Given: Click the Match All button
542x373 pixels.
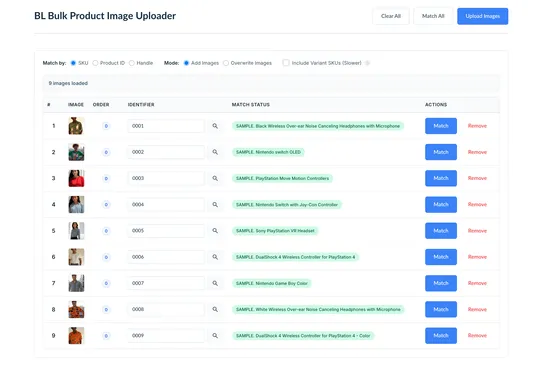Looking at the screenshot, I should click(433, 16).
